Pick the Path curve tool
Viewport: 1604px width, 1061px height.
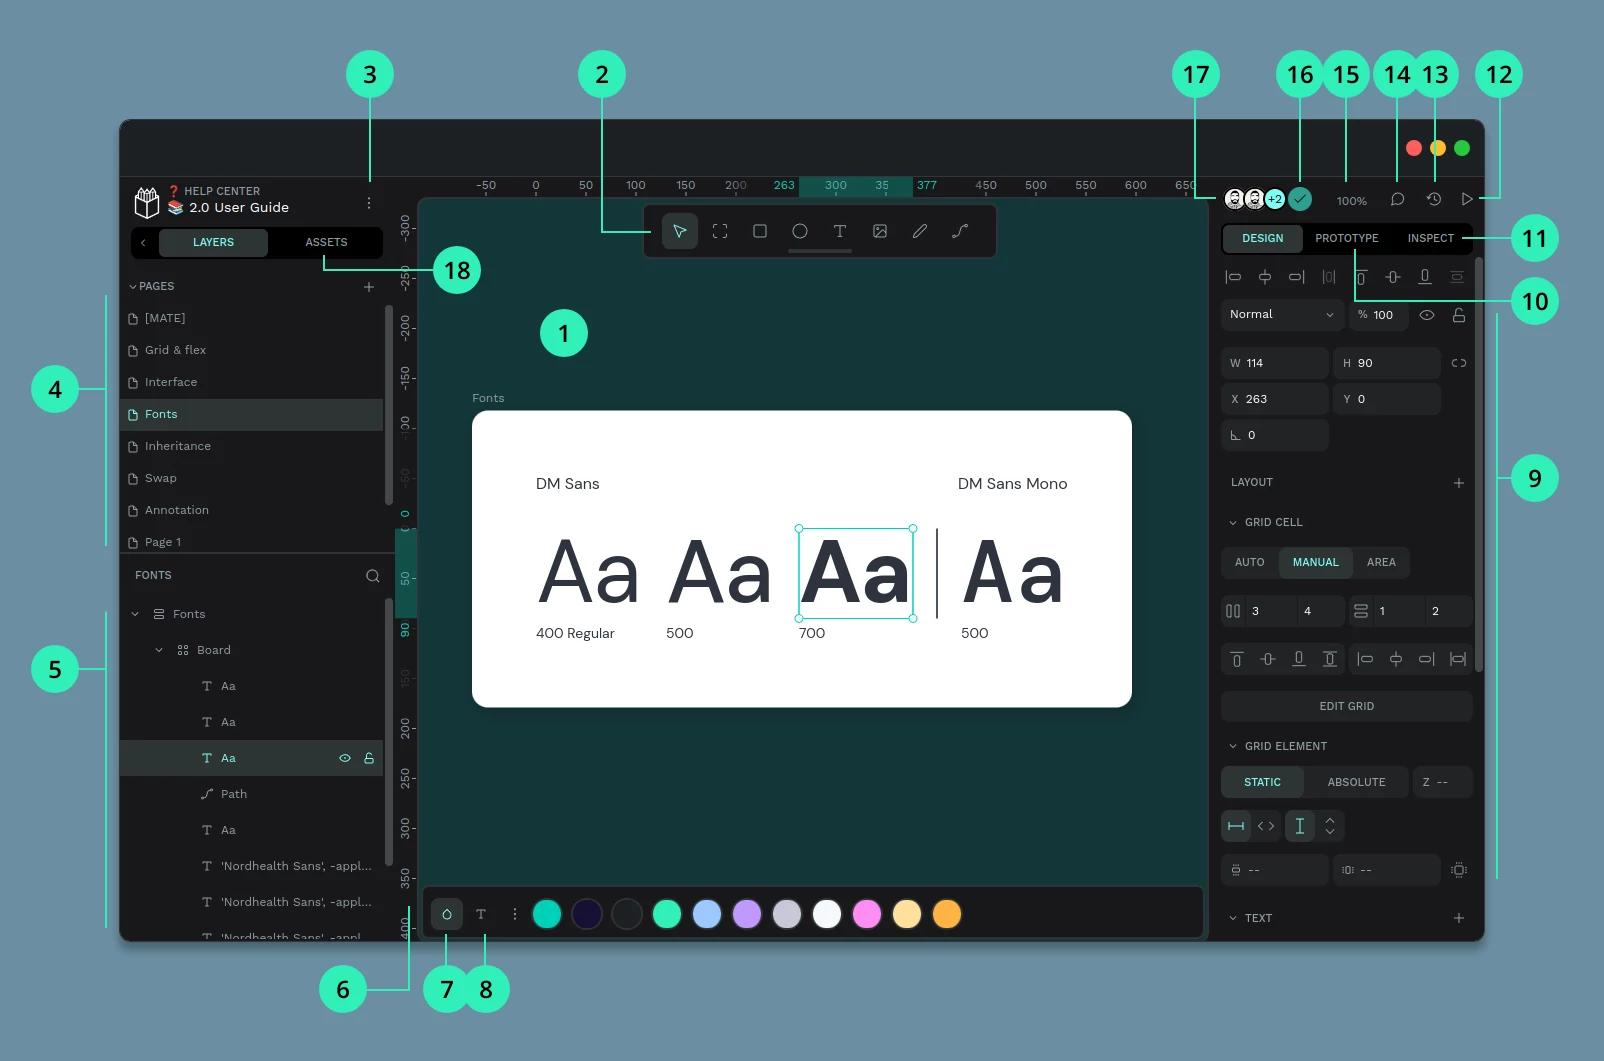tap(960, 231)
